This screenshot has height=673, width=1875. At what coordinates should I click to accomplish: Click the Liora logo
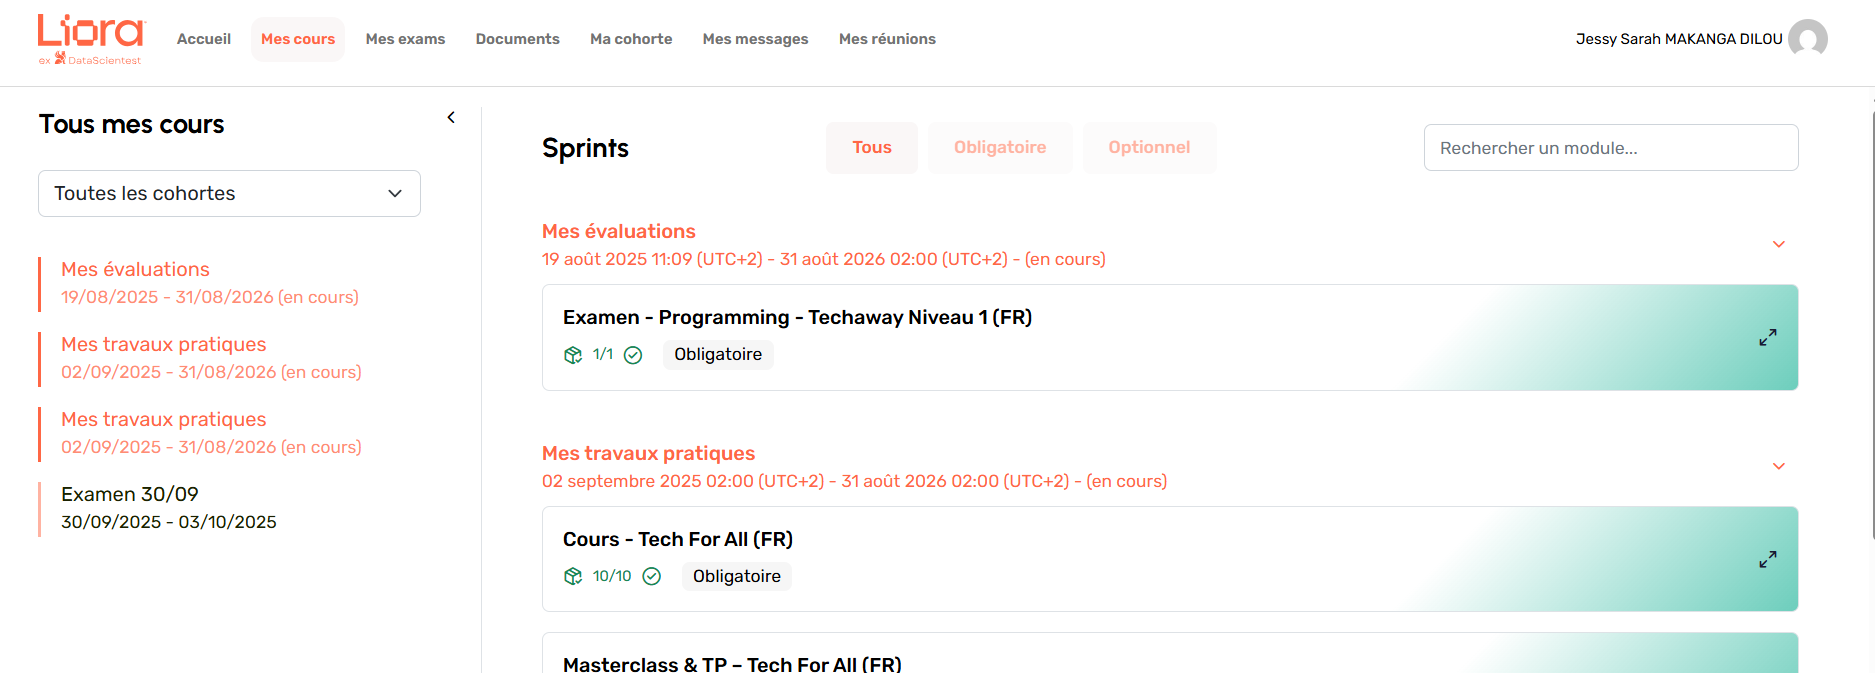(x=91, y=39)
